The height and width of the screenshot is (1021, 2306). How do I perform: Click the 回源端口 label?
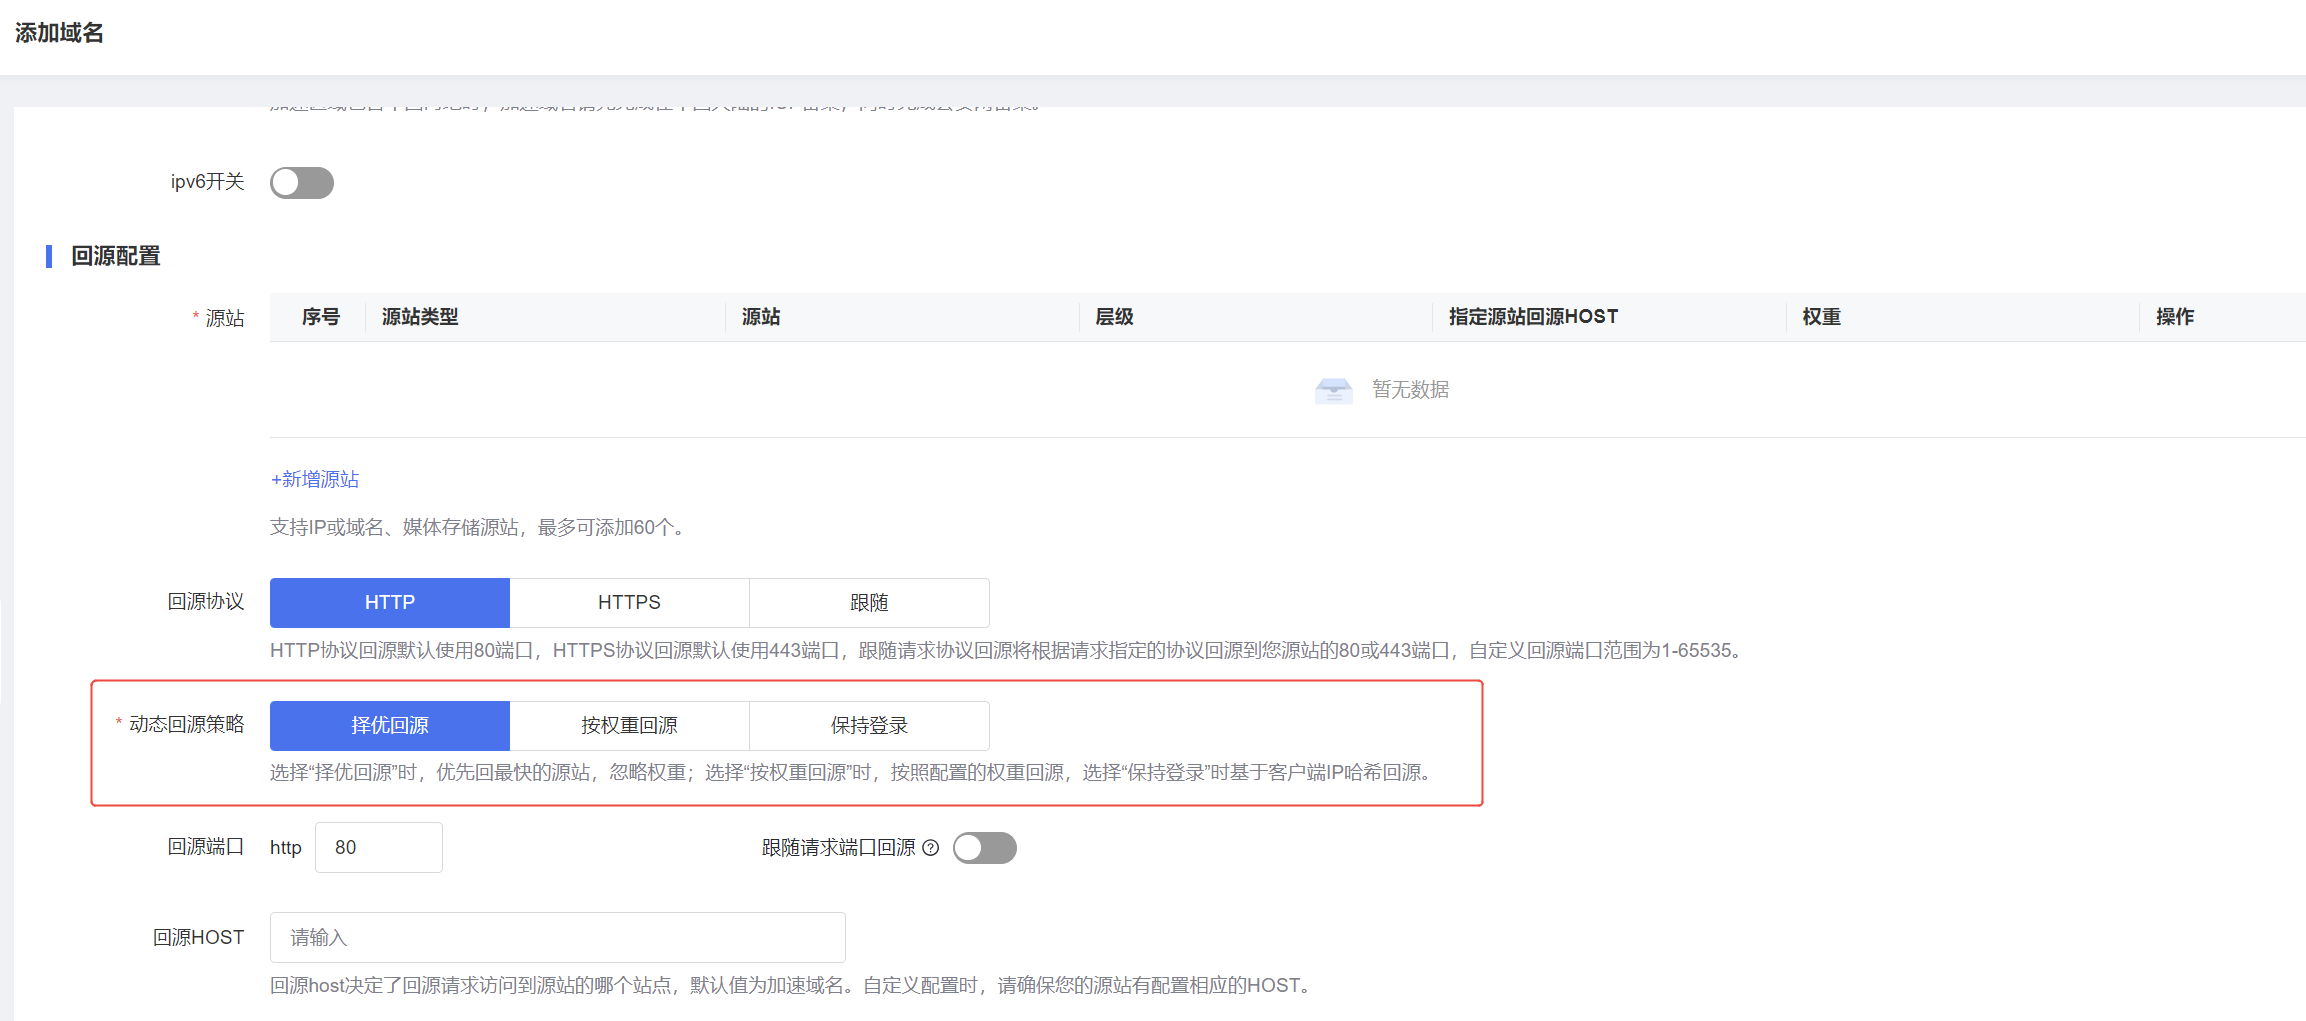point(206,847)
